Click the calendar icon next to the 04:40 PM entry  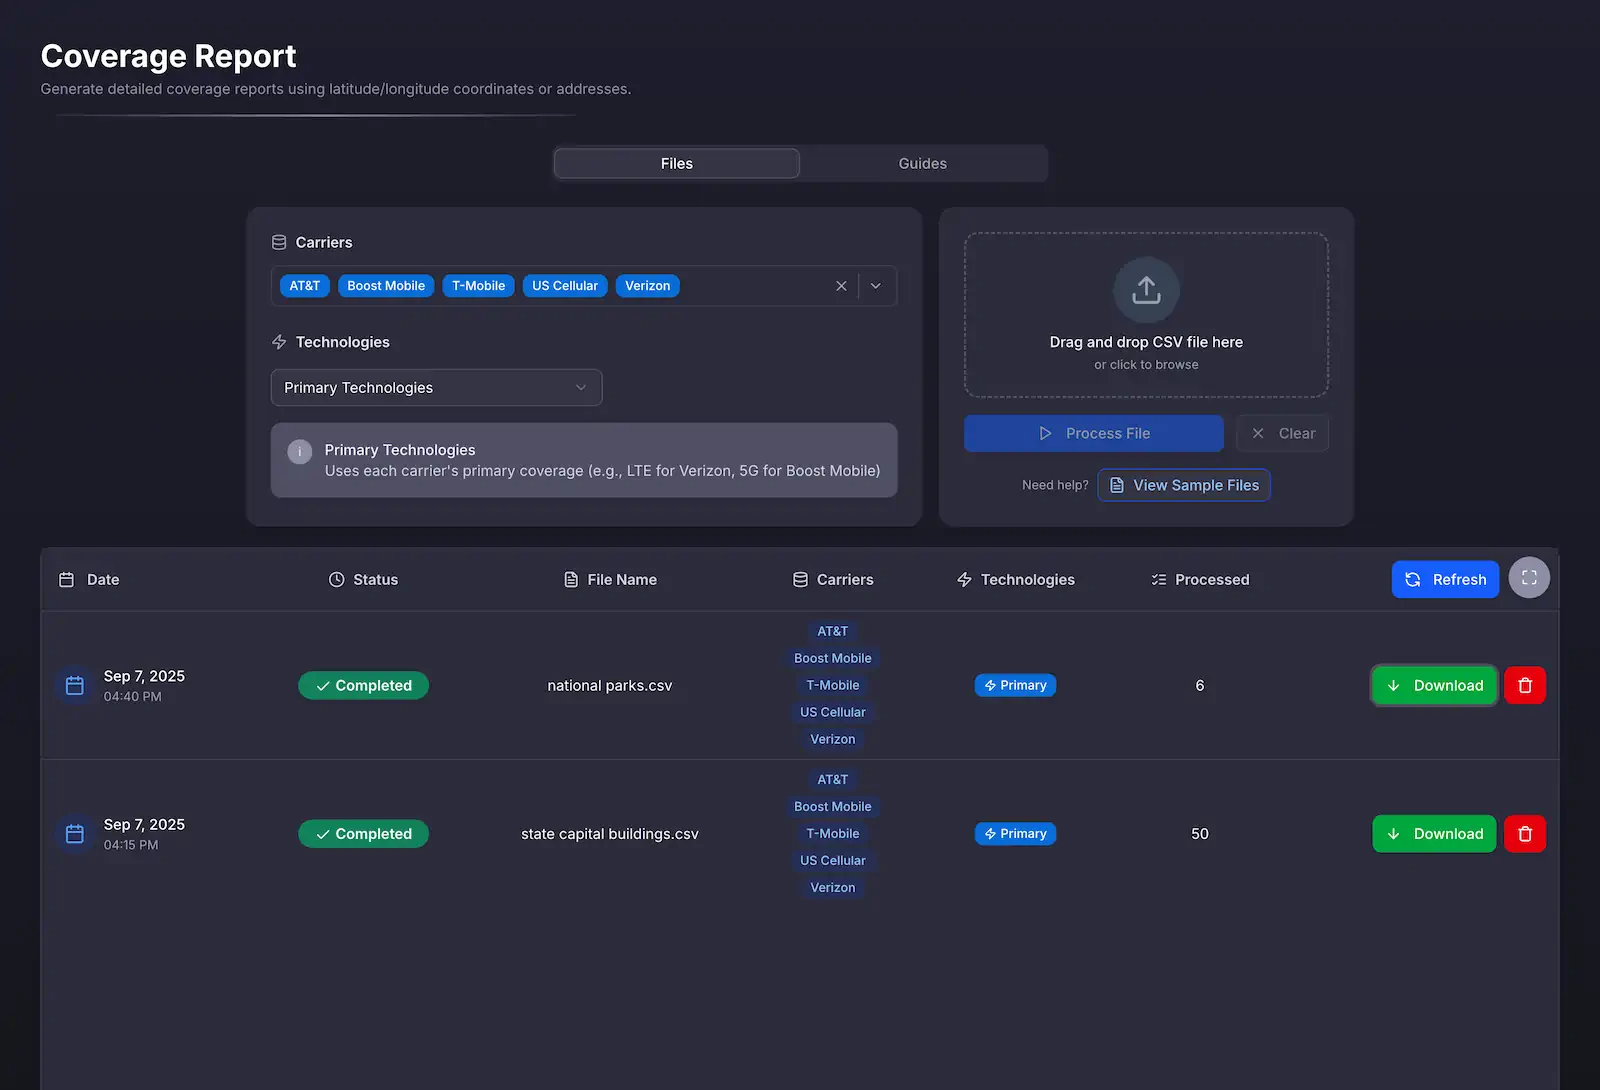74,685
